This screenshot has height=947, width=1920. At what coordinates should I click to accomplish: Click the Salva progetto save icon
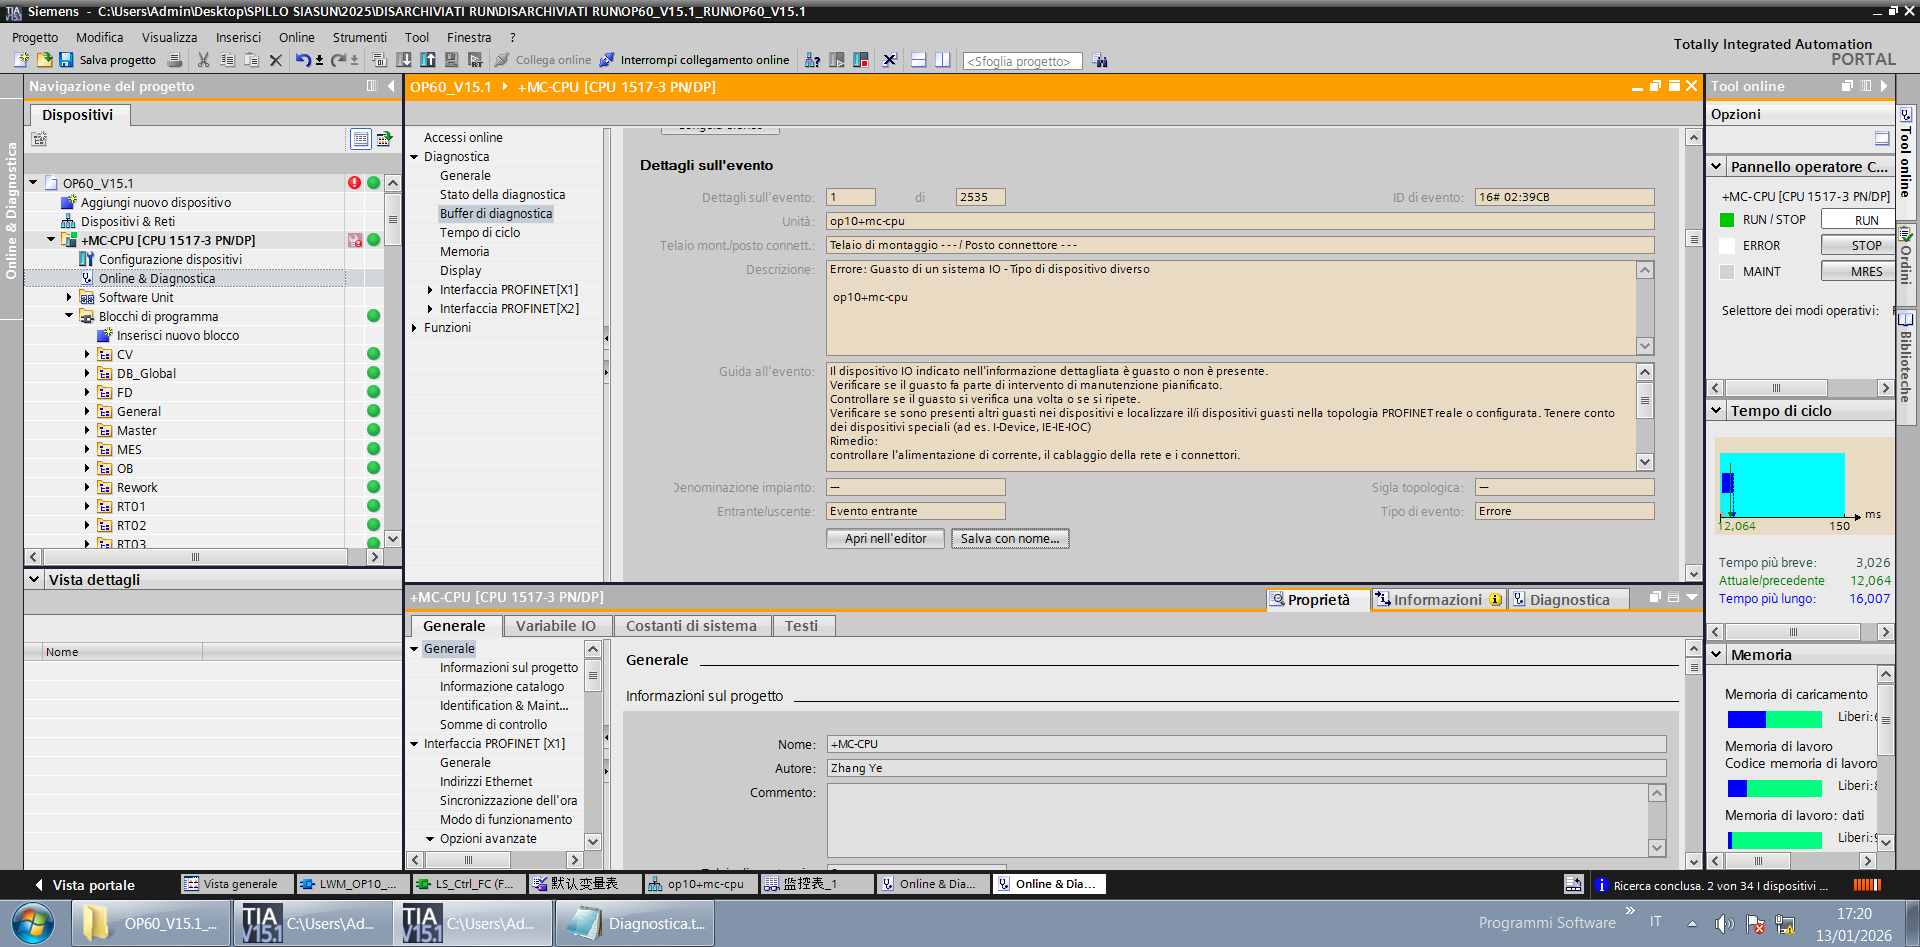coord(66,60)
